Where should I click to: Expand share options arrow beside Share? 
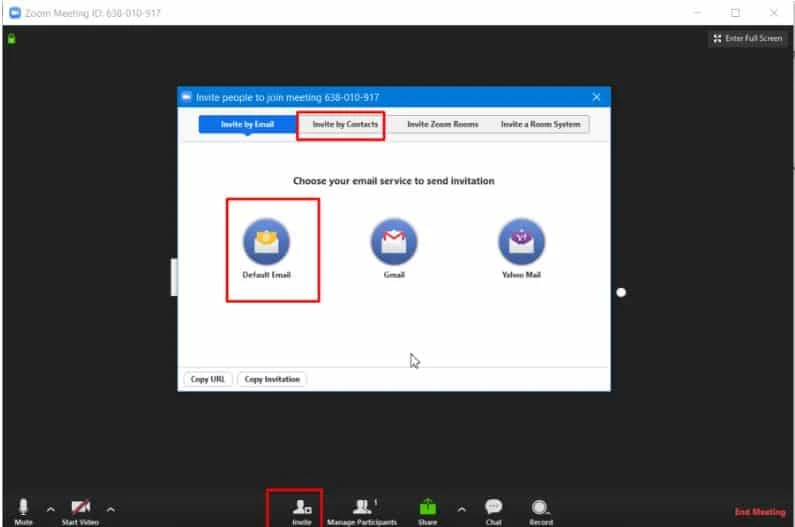coord(461,509)
